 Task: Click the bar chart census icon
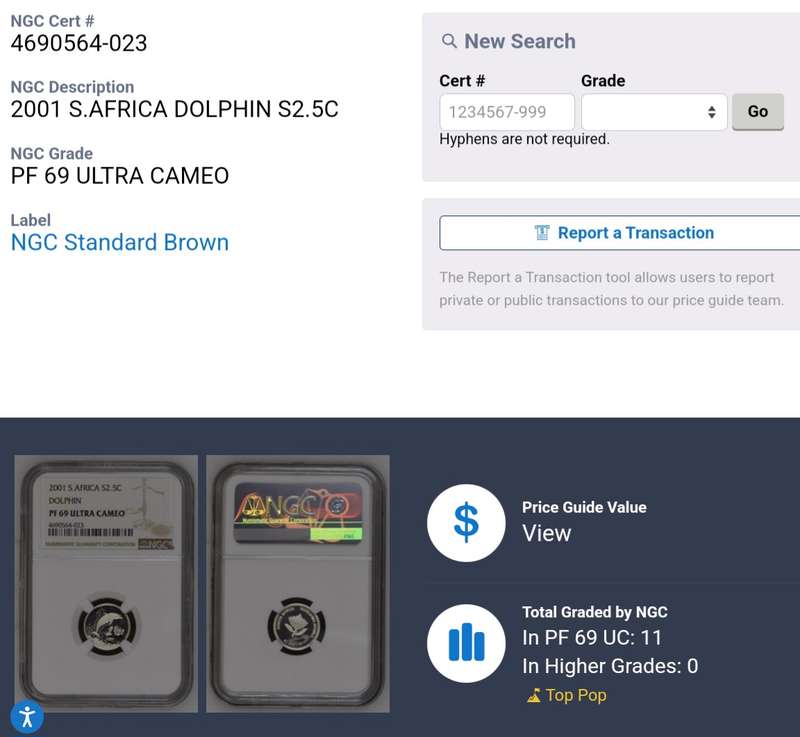[466, 643]
